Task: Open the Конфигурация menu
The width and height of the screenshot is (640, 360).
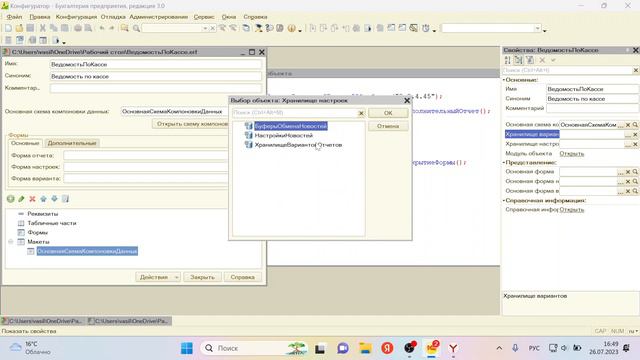Action: pyautogui.click(x=76, y=17)
